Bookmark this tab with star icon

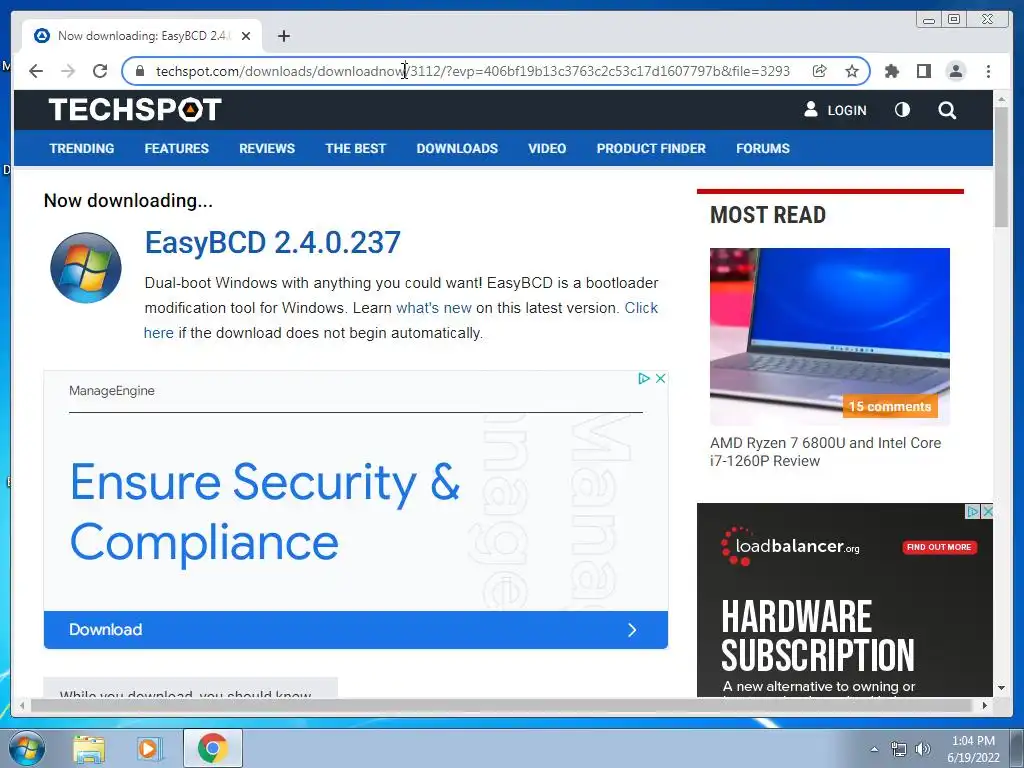pyautogui.click(x=852, y=71)
